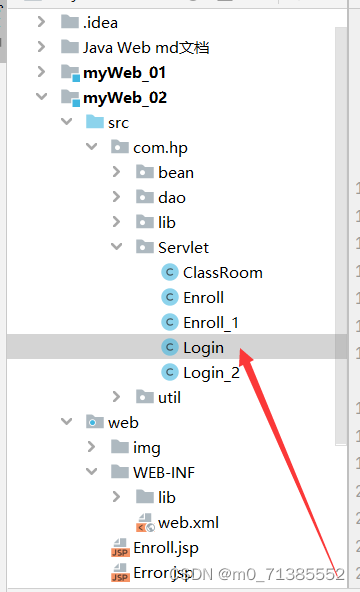Click the .idea folder icon

coord(70,22)
